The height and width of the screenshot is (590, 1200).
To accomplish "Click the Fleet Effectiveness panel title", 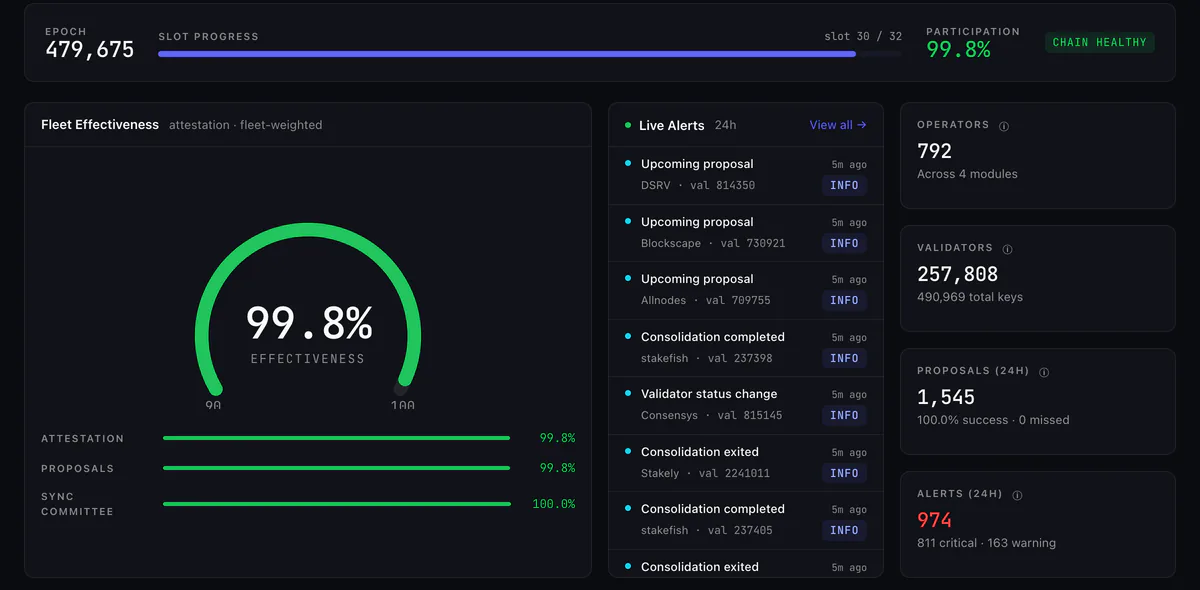I will [x=100, y=125].
